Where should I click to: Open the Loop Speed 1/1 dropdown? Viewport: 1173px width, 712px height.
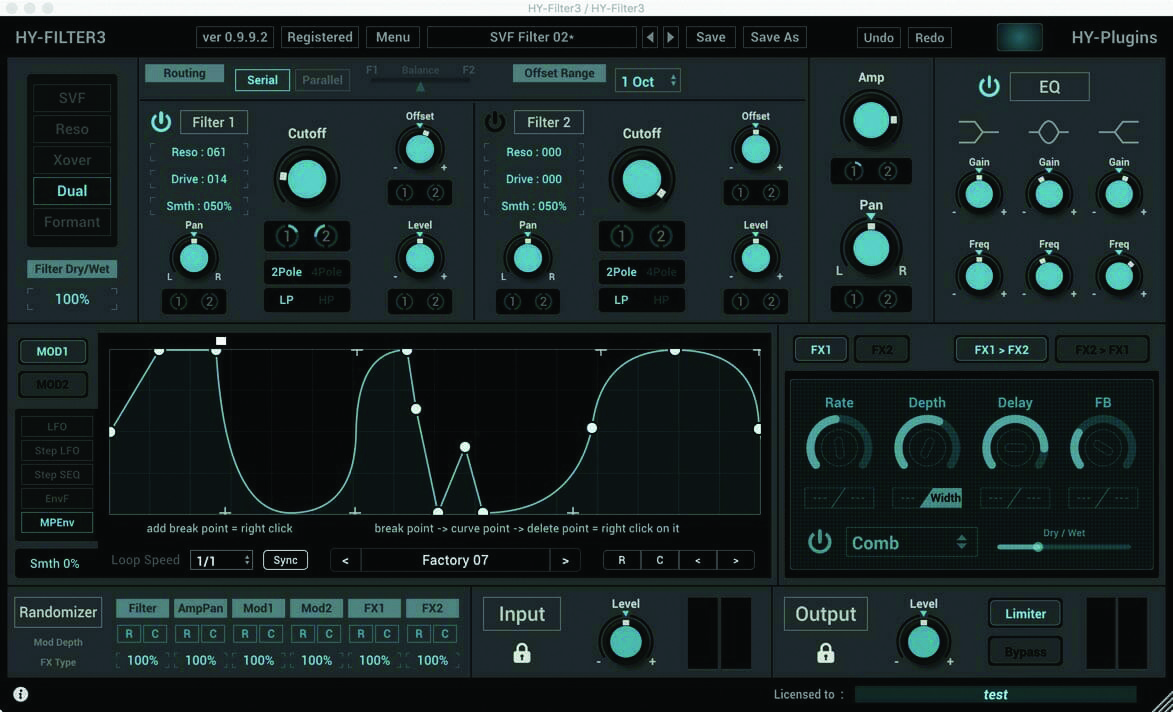[221, 560]
